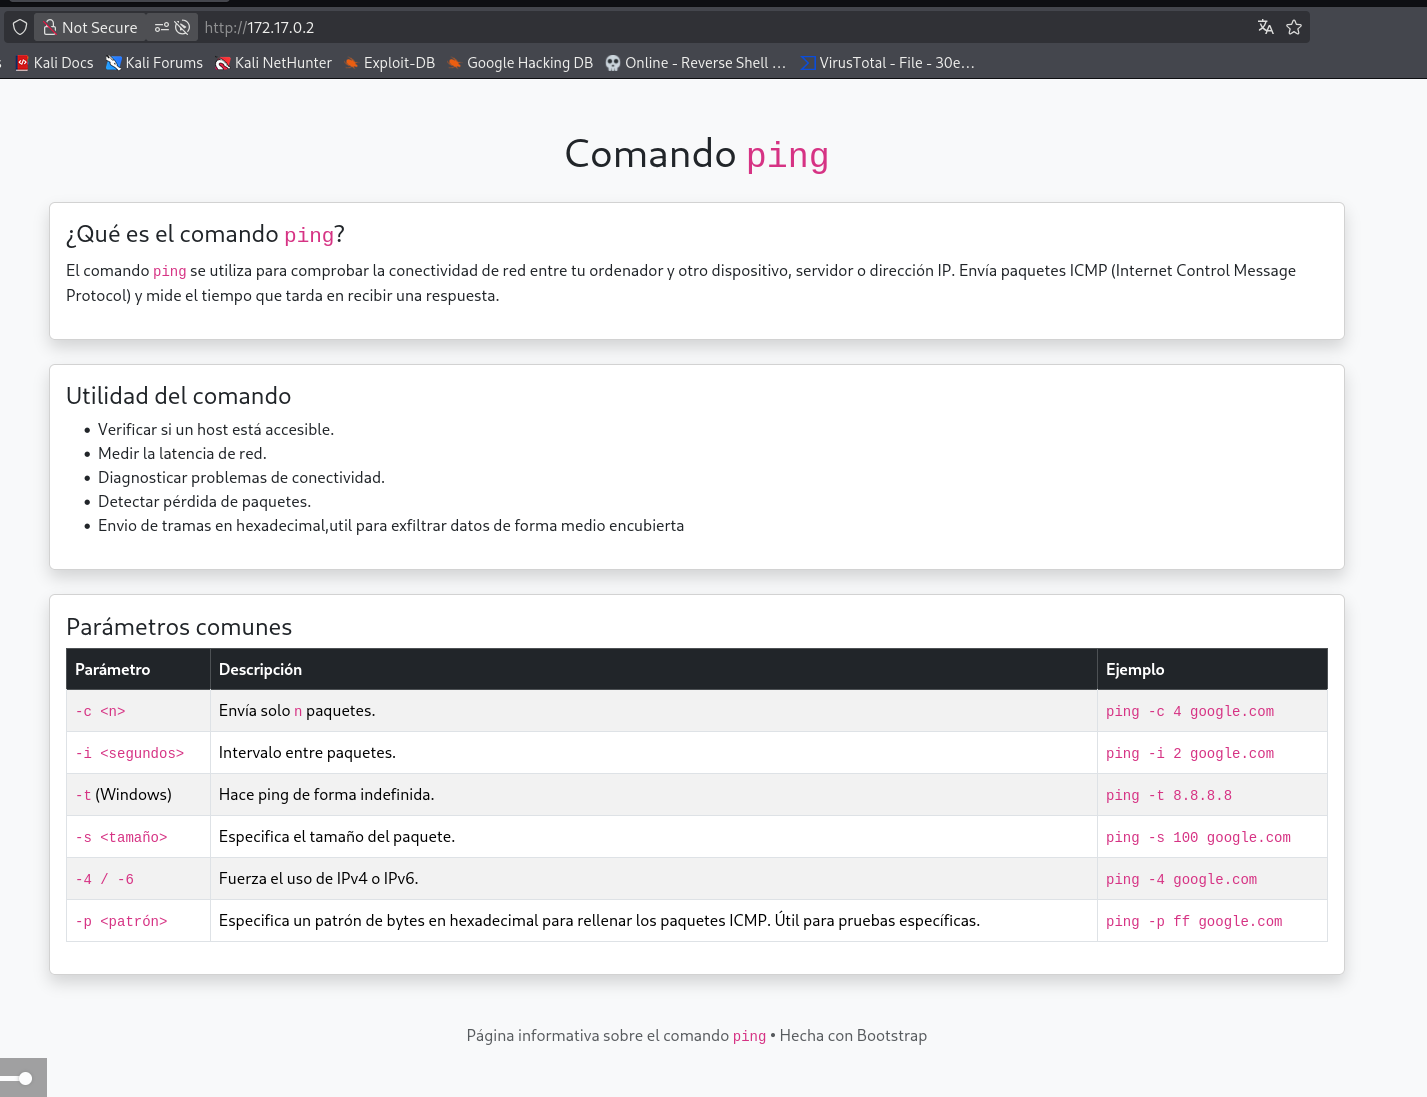Image resolution: width=1427 pixels, height=1097 pixels.
Task: Open the Kali NetHunter bookmark label
Action: click(x=283, y=63)
